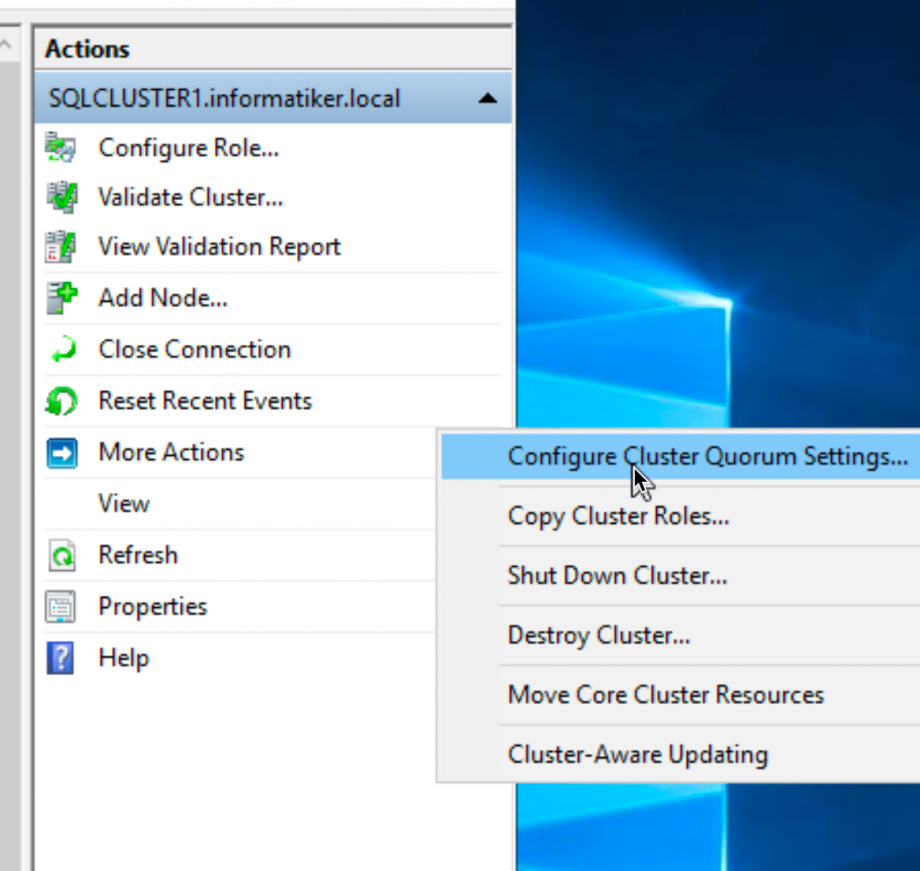Choose Copy Cluster Roles from the submenu

(x=617, y=516)
